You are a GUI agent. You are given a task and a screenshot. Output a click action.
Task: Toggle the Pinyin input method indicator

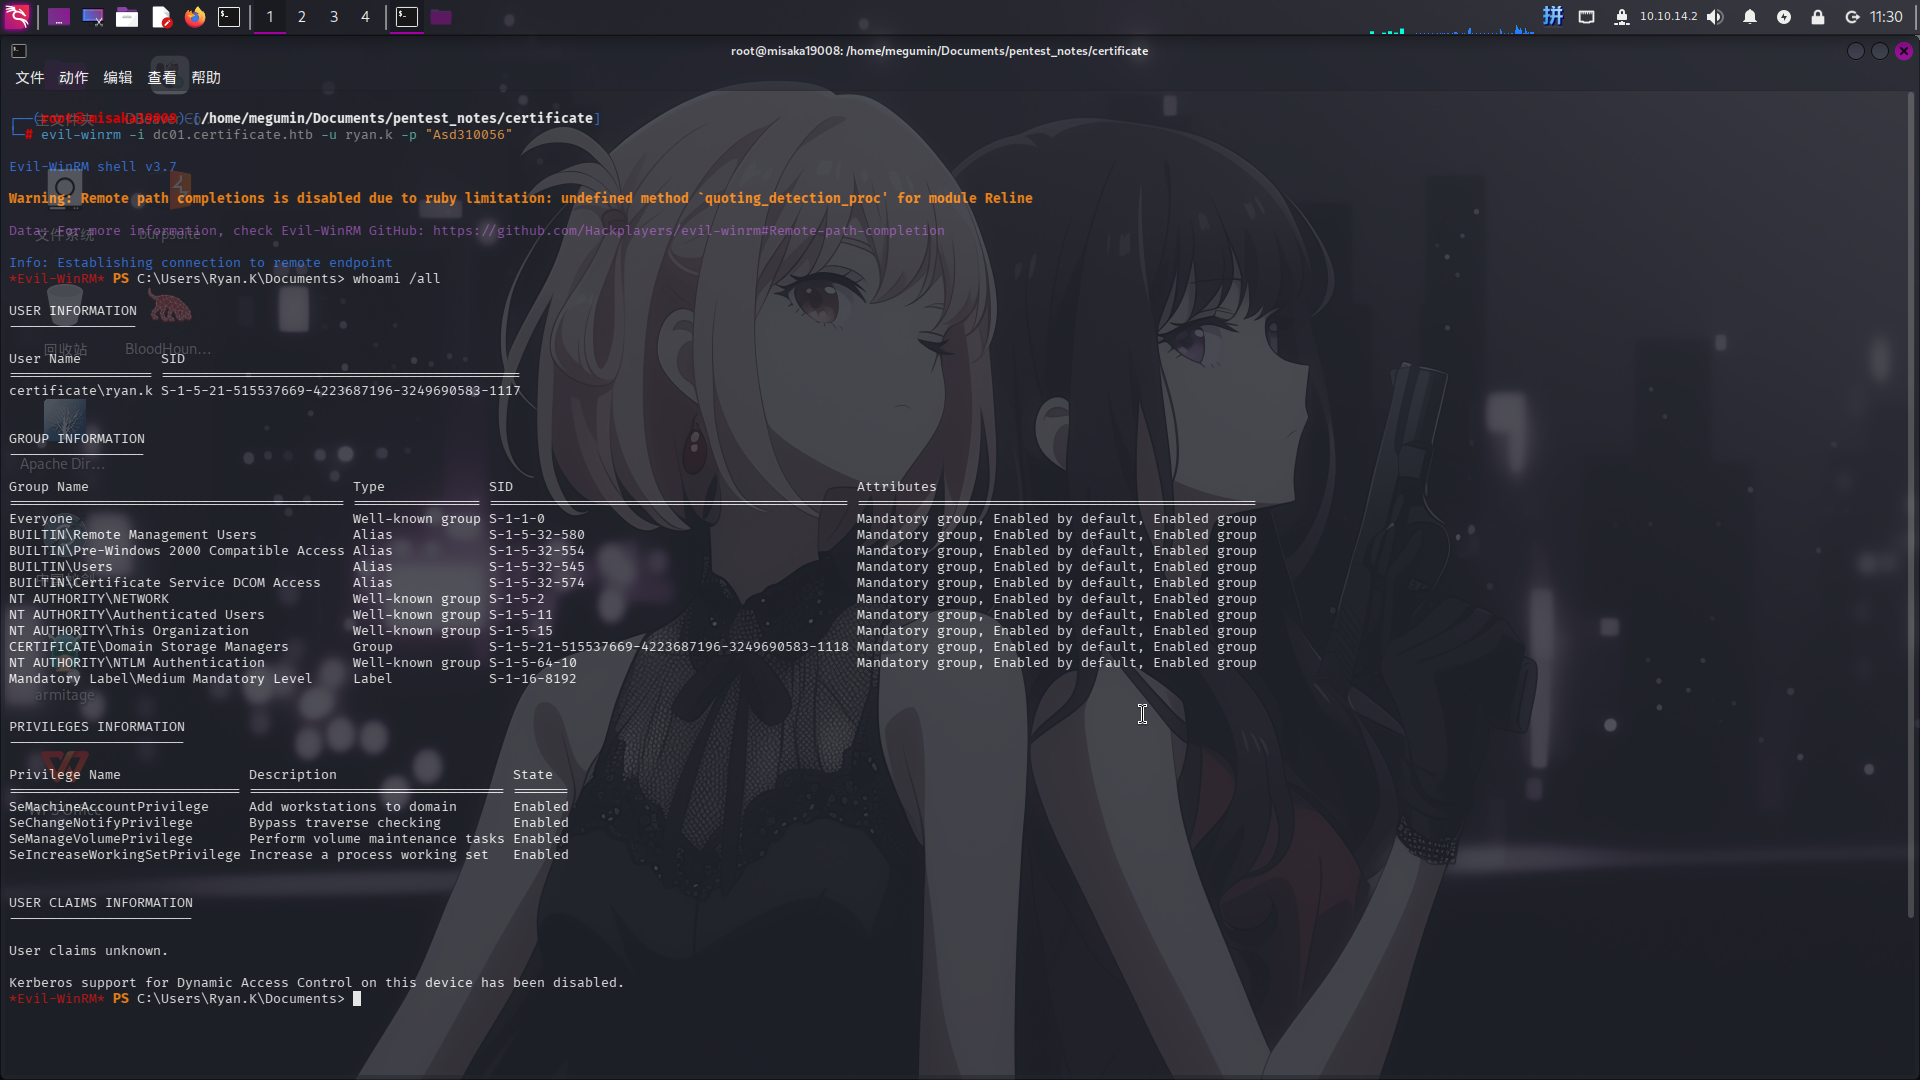(1552, 16)
